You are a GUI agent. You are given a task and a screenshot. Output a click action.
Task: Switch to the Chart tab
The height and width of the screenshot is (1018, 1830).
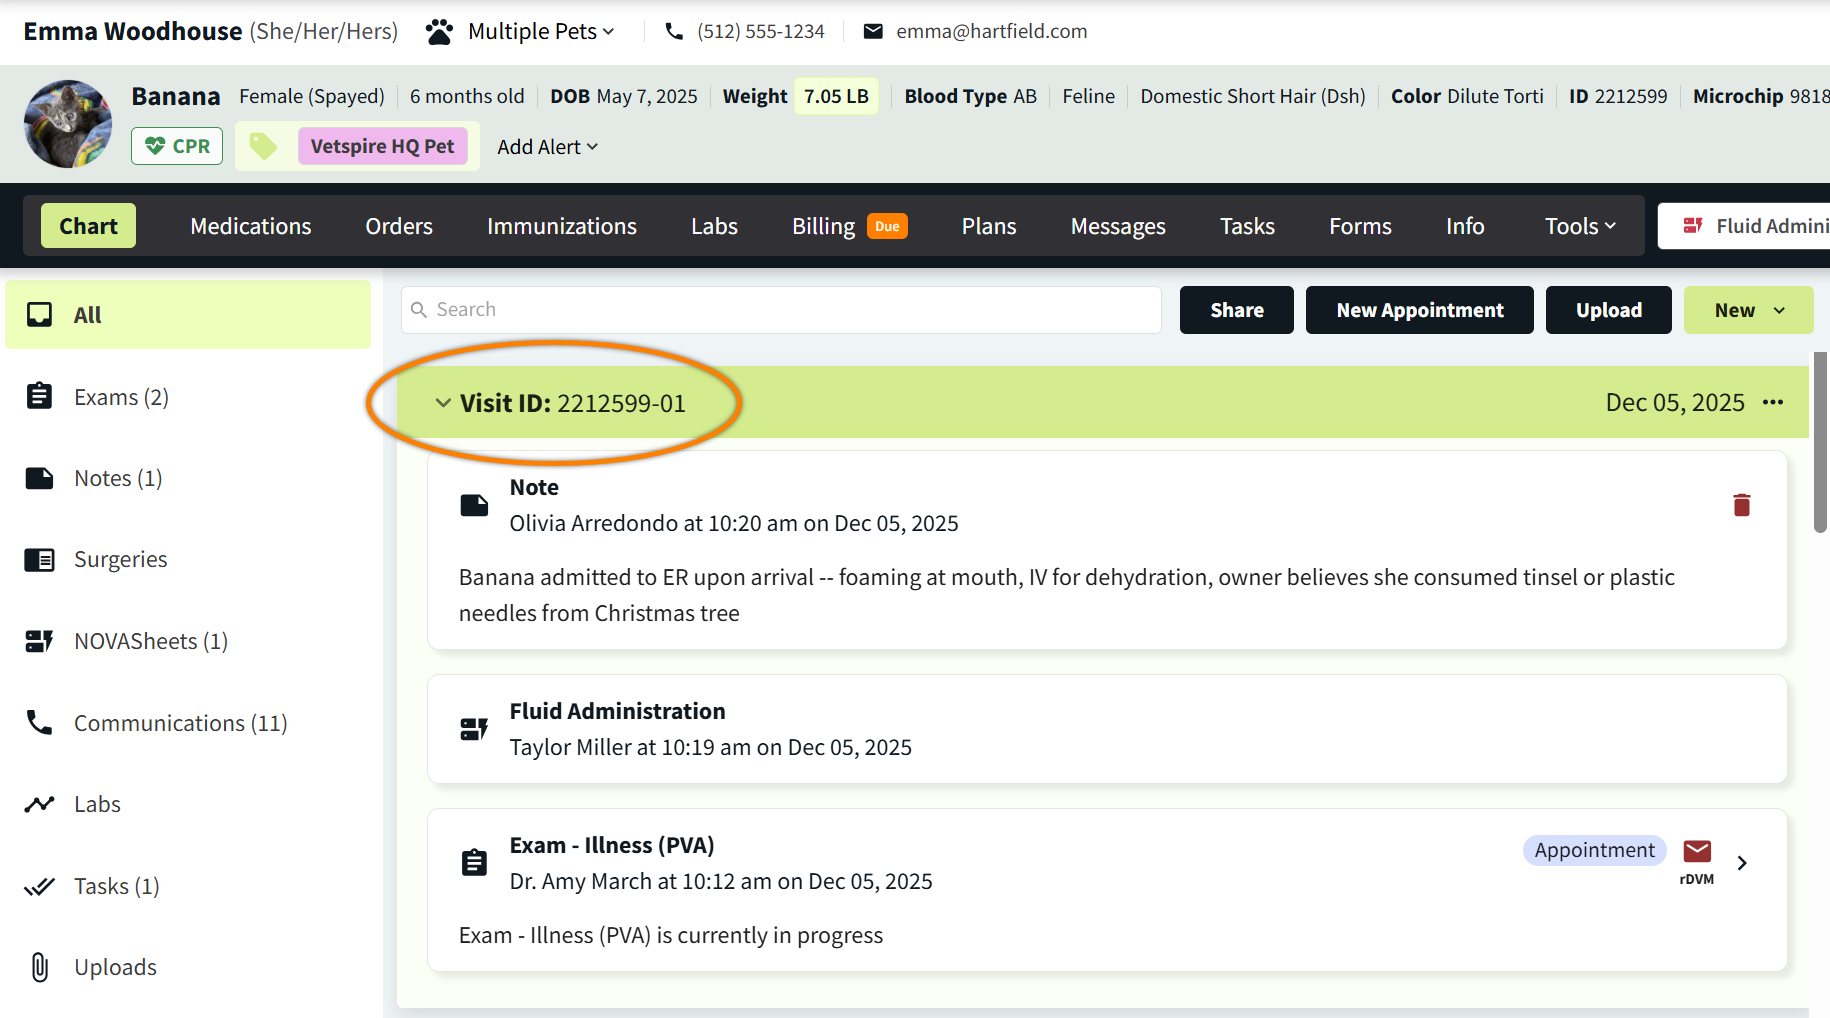88,226
